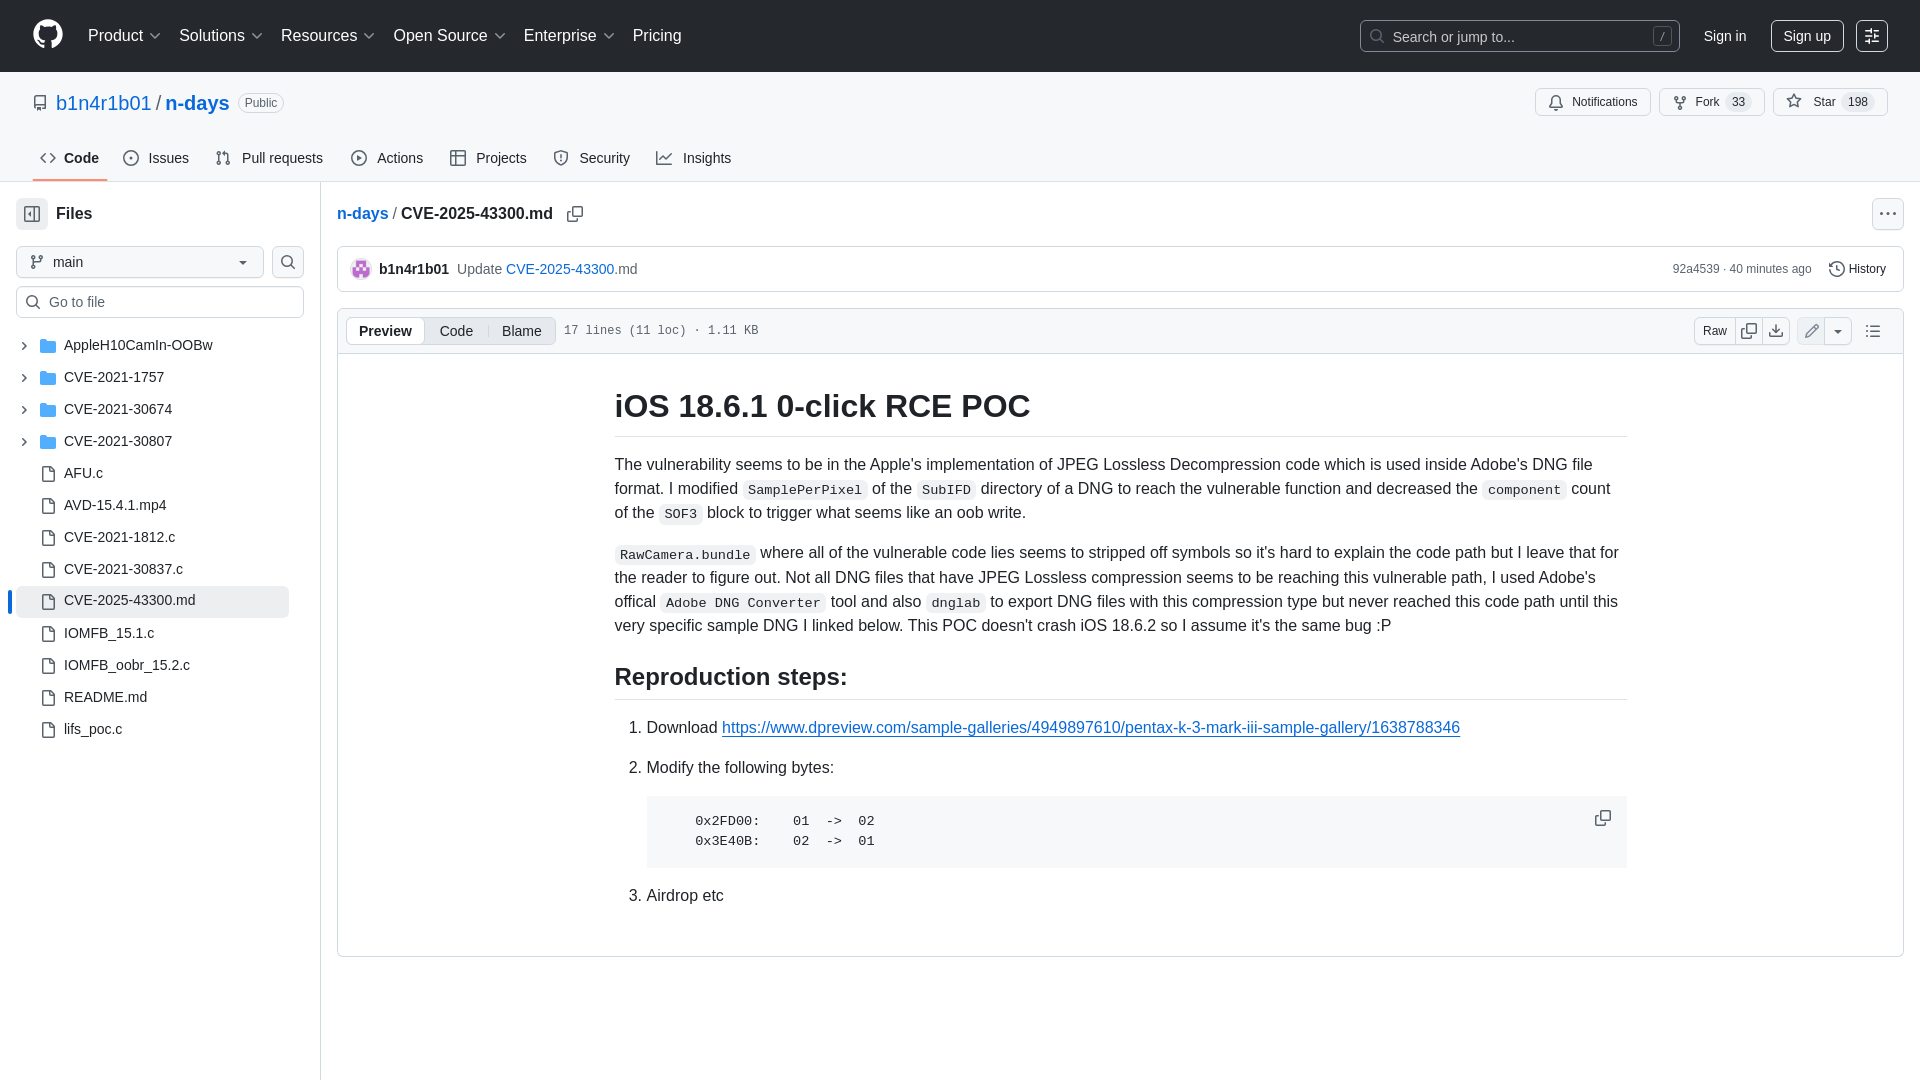This screenshot has width=1920, height=1080.
Task: Open the Security tab
Action: coord(591,158)
